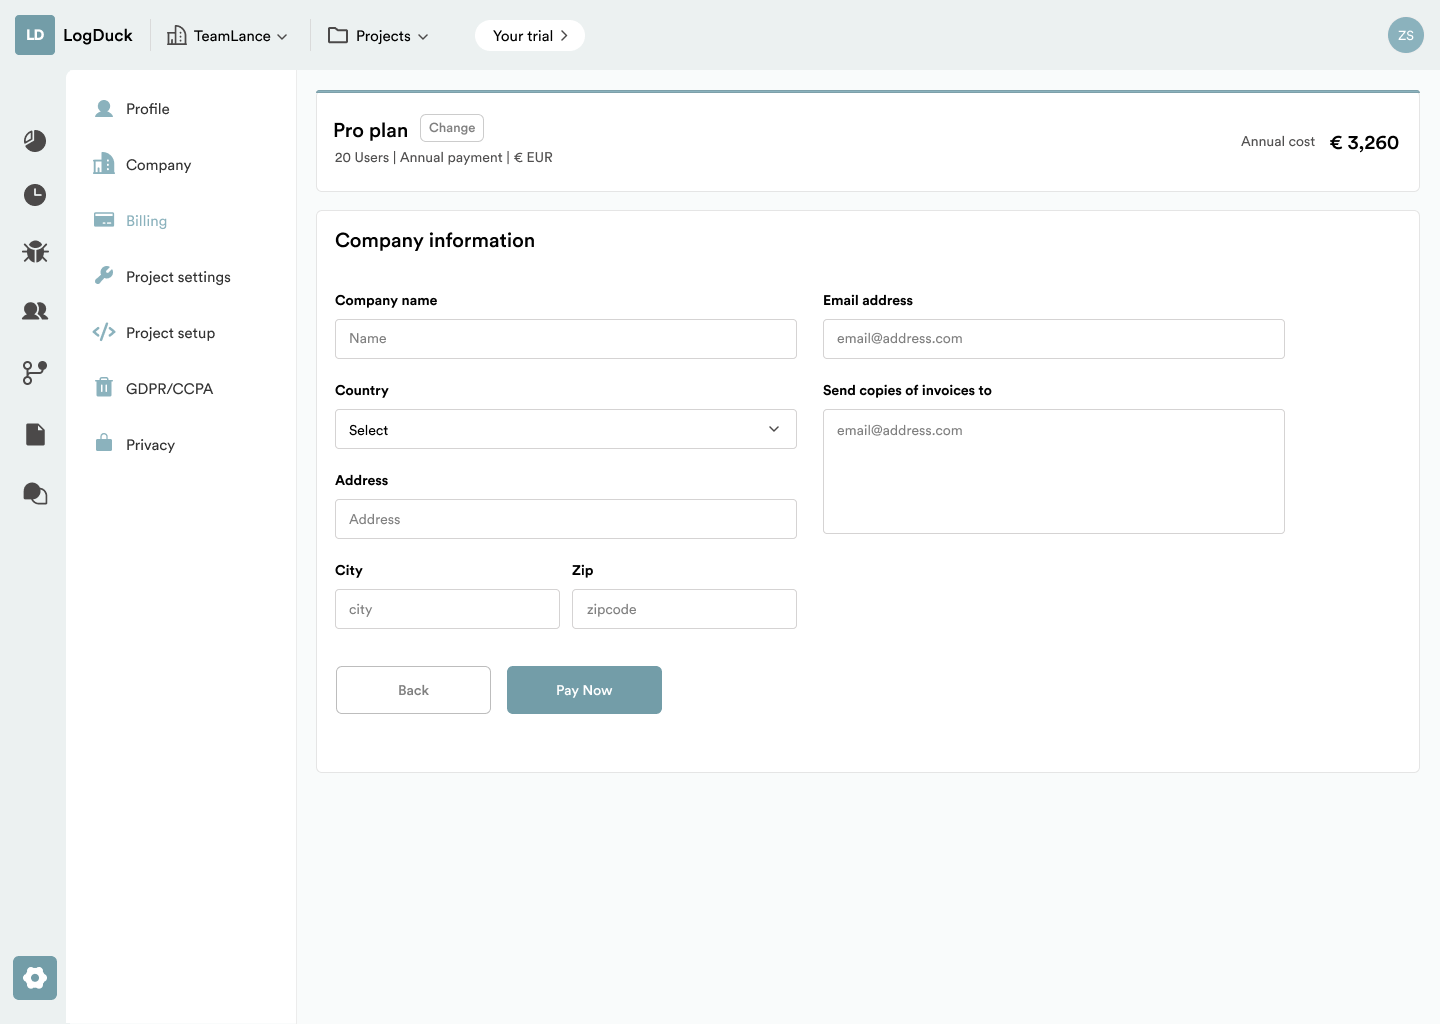Click the LogDuck LD logo
1440x1024 pixels.
coord(35,35)
